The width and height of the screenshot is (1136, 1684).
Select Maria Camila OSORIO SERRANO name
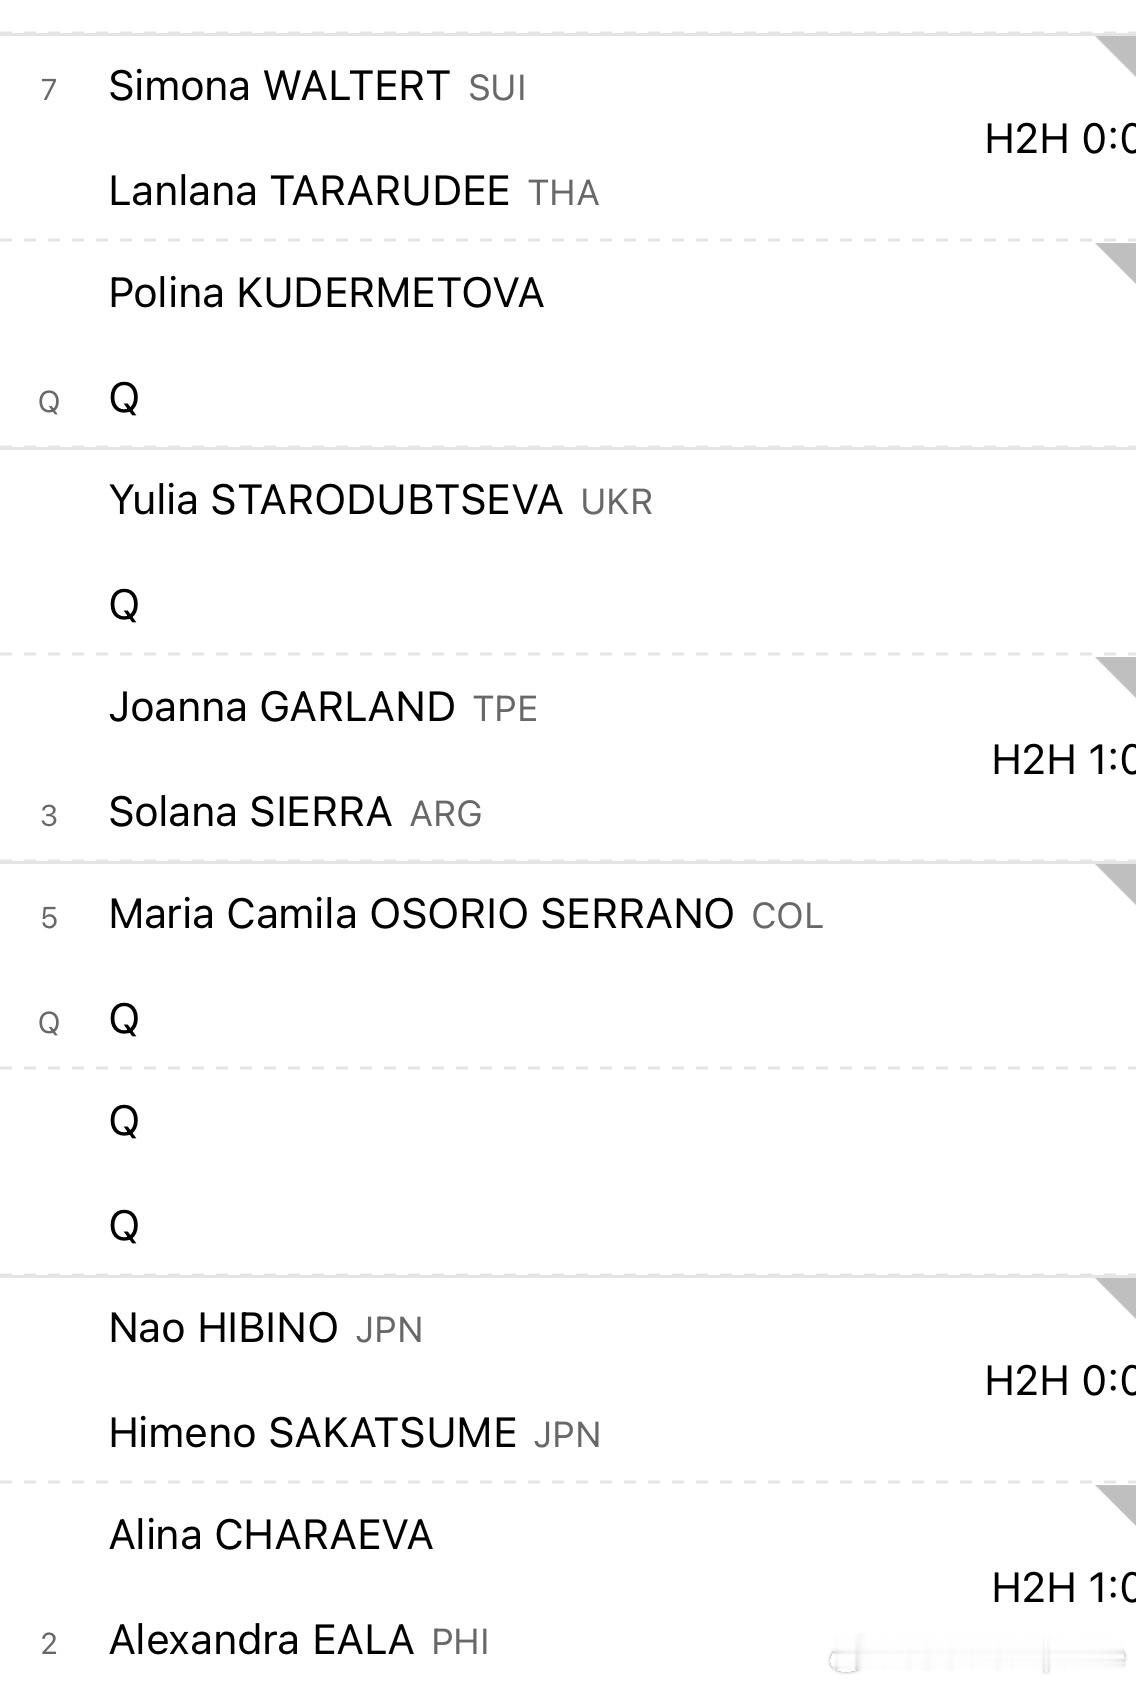click(421, 914)
